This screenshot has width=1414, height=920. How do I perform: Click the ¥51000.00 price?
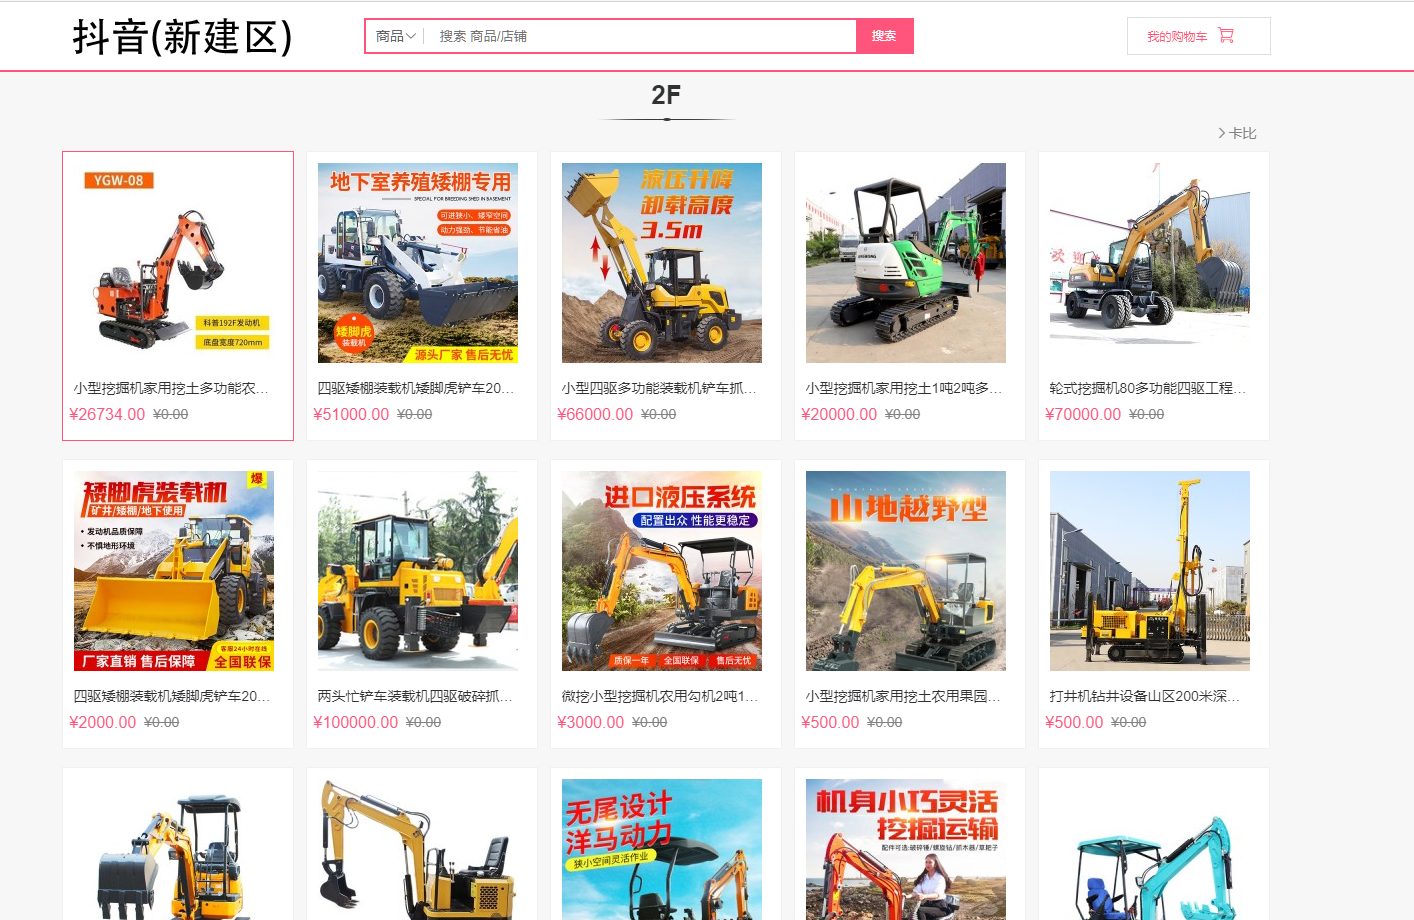pos(351,414)
